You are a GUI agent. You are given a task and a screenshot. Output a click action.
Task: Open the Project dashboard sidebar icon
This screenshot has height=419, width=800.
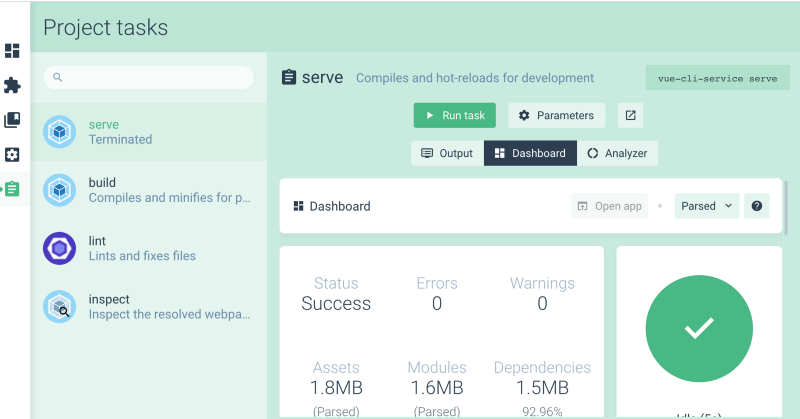tap(12, 51)
